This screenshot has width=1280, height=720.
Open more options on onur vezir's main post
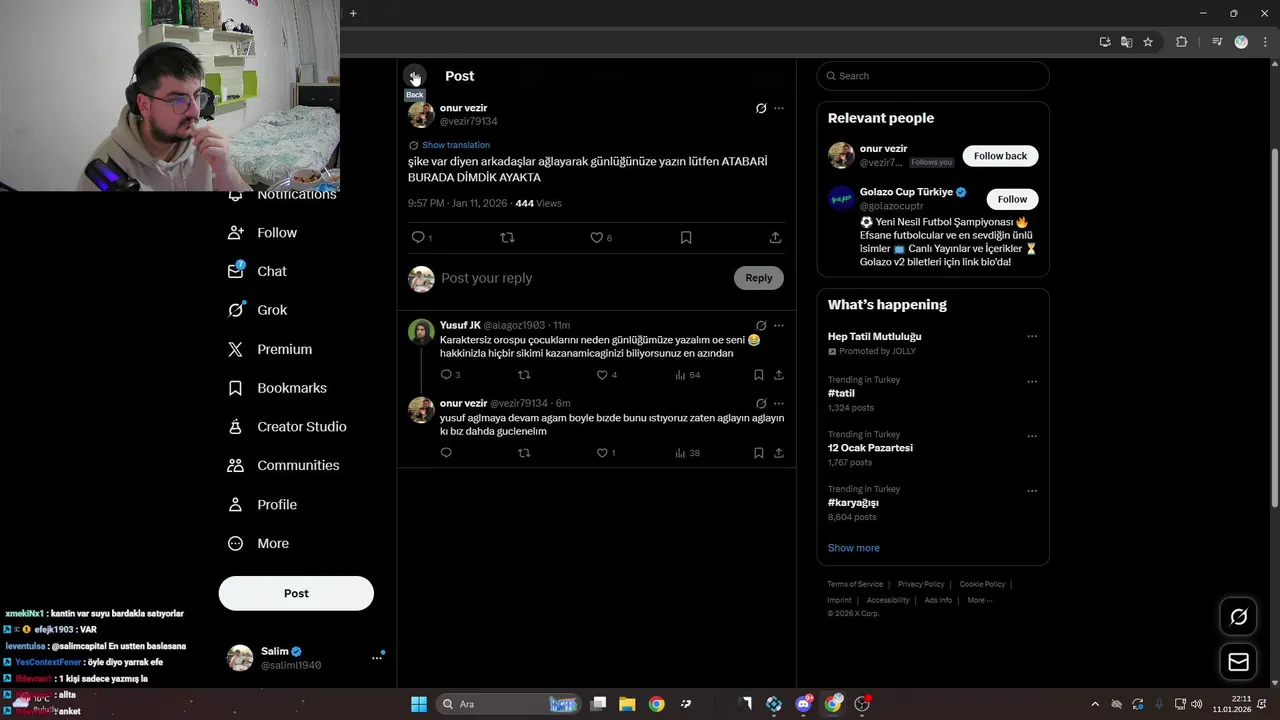[779, 108]
